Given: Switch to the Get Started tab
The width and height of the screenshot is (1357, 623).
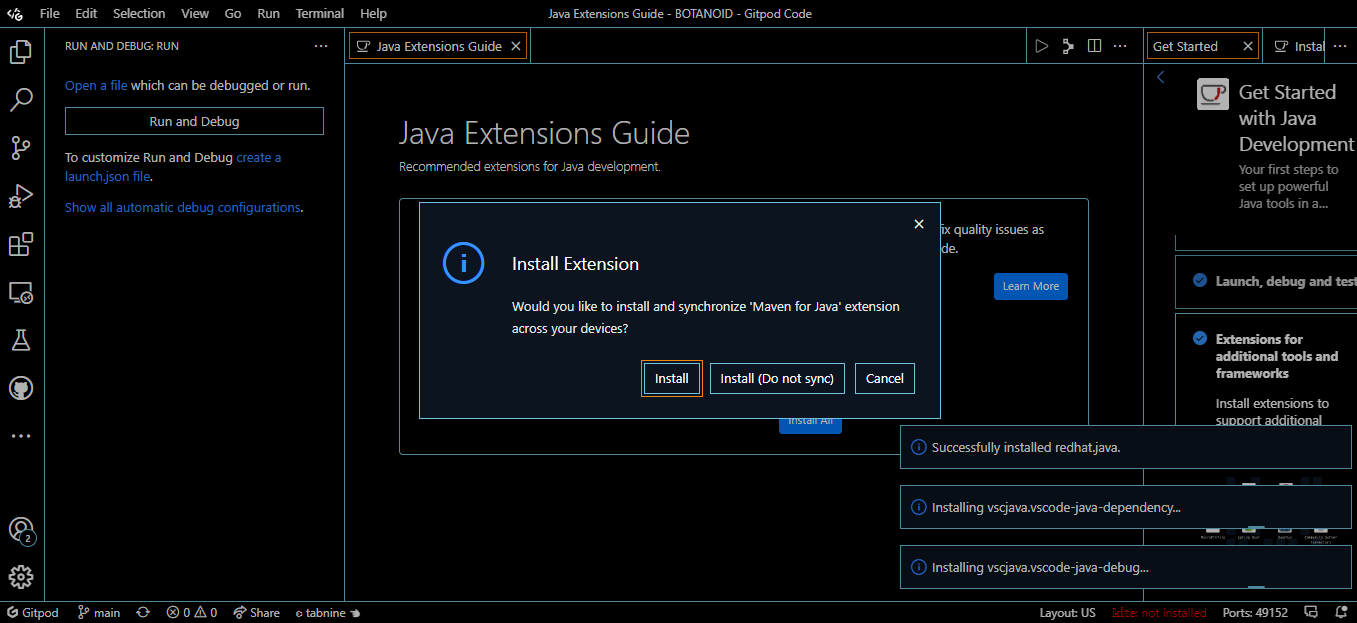Looking at the screenshot, I should (x=1203, y=46).
